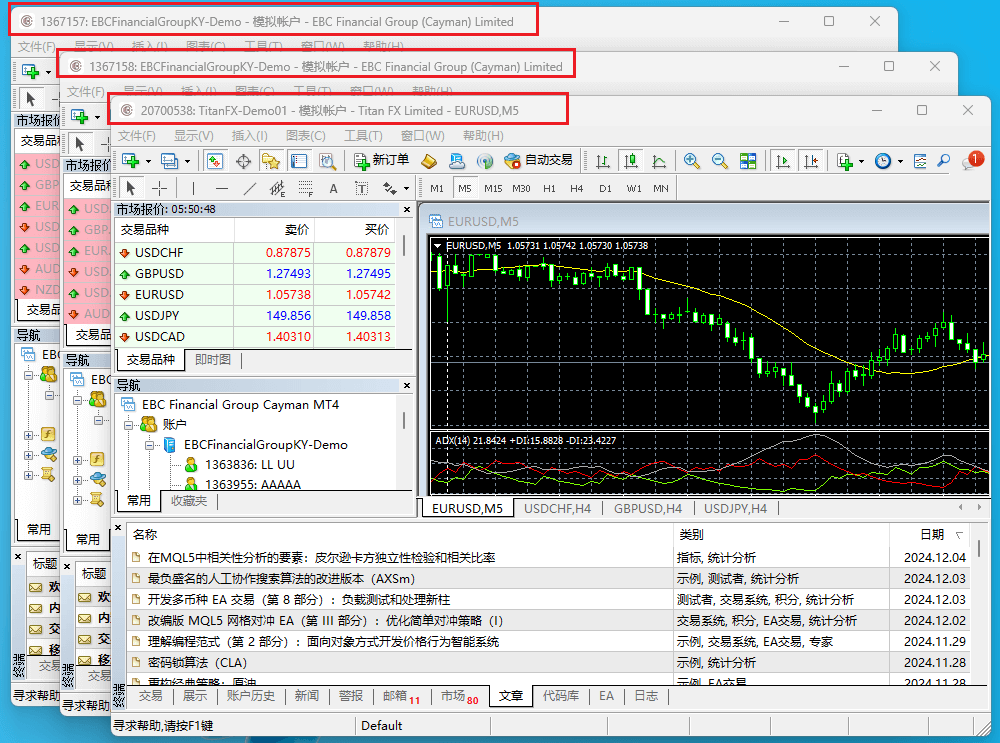
Task: Click the new chart icon in TitanFX toolbar
Action: [x=131, y=161]
